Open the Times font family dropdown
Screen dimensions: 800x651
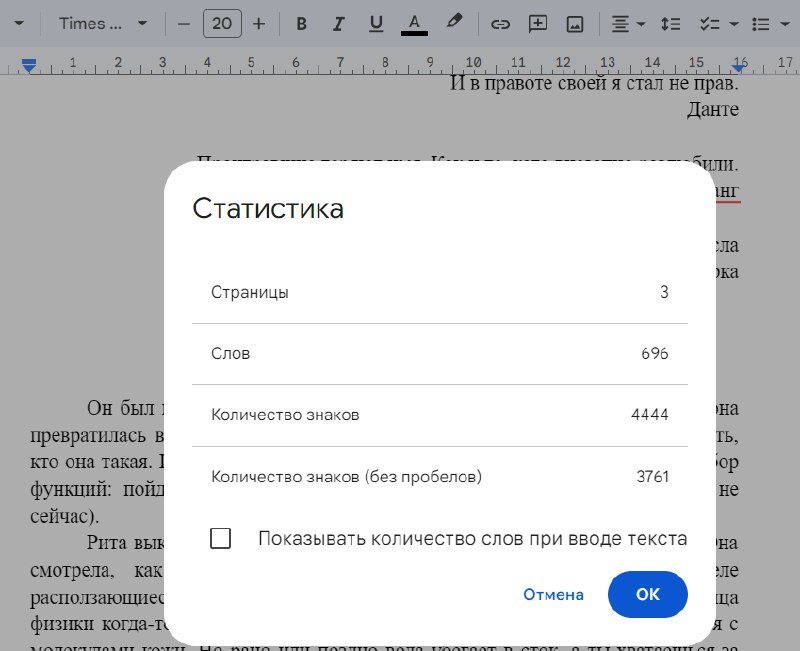coord(103,23)
